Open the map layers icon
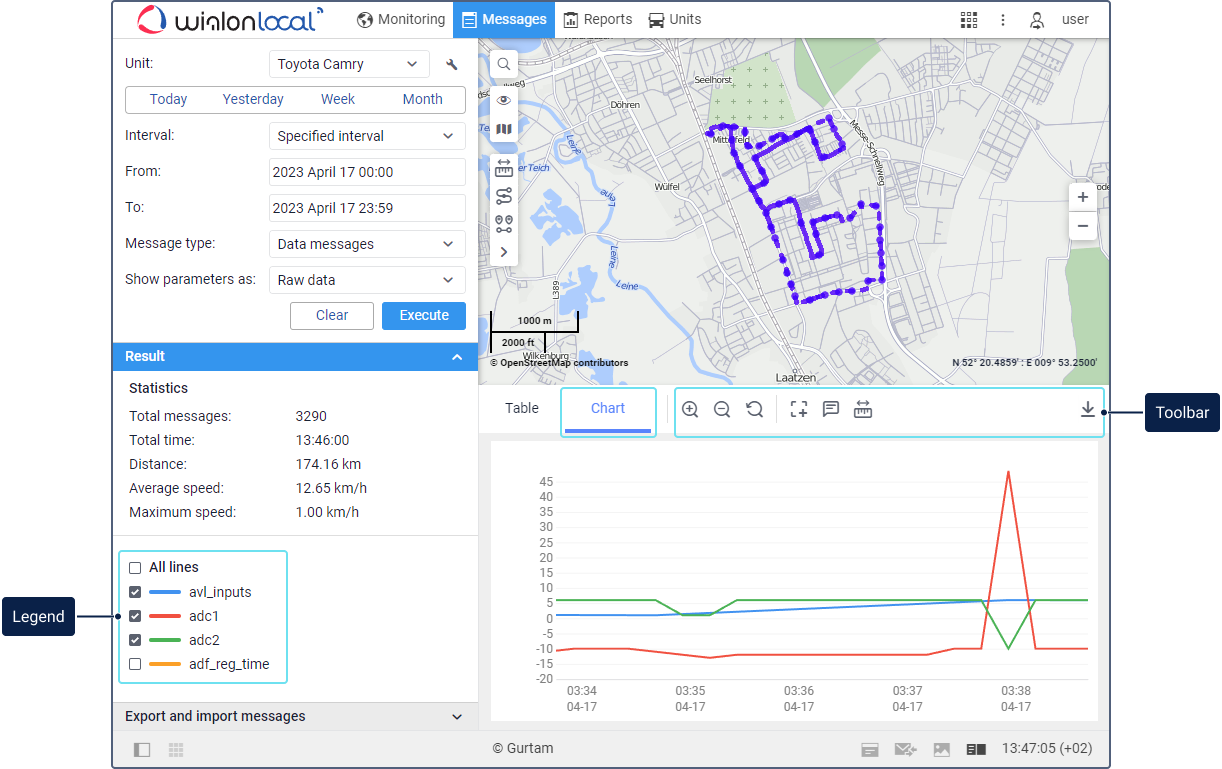The image size is (1222, 769). (x=504, y=129)
